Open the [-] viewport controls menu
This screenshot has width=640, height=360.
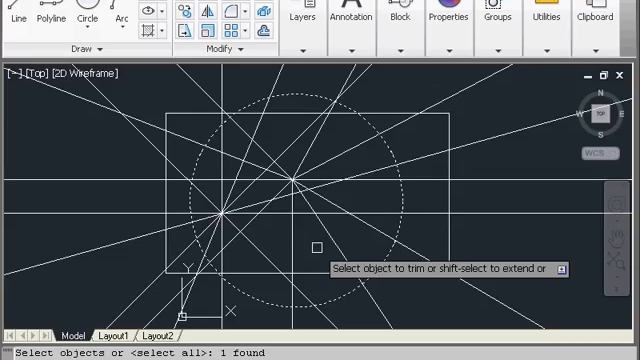15,73
